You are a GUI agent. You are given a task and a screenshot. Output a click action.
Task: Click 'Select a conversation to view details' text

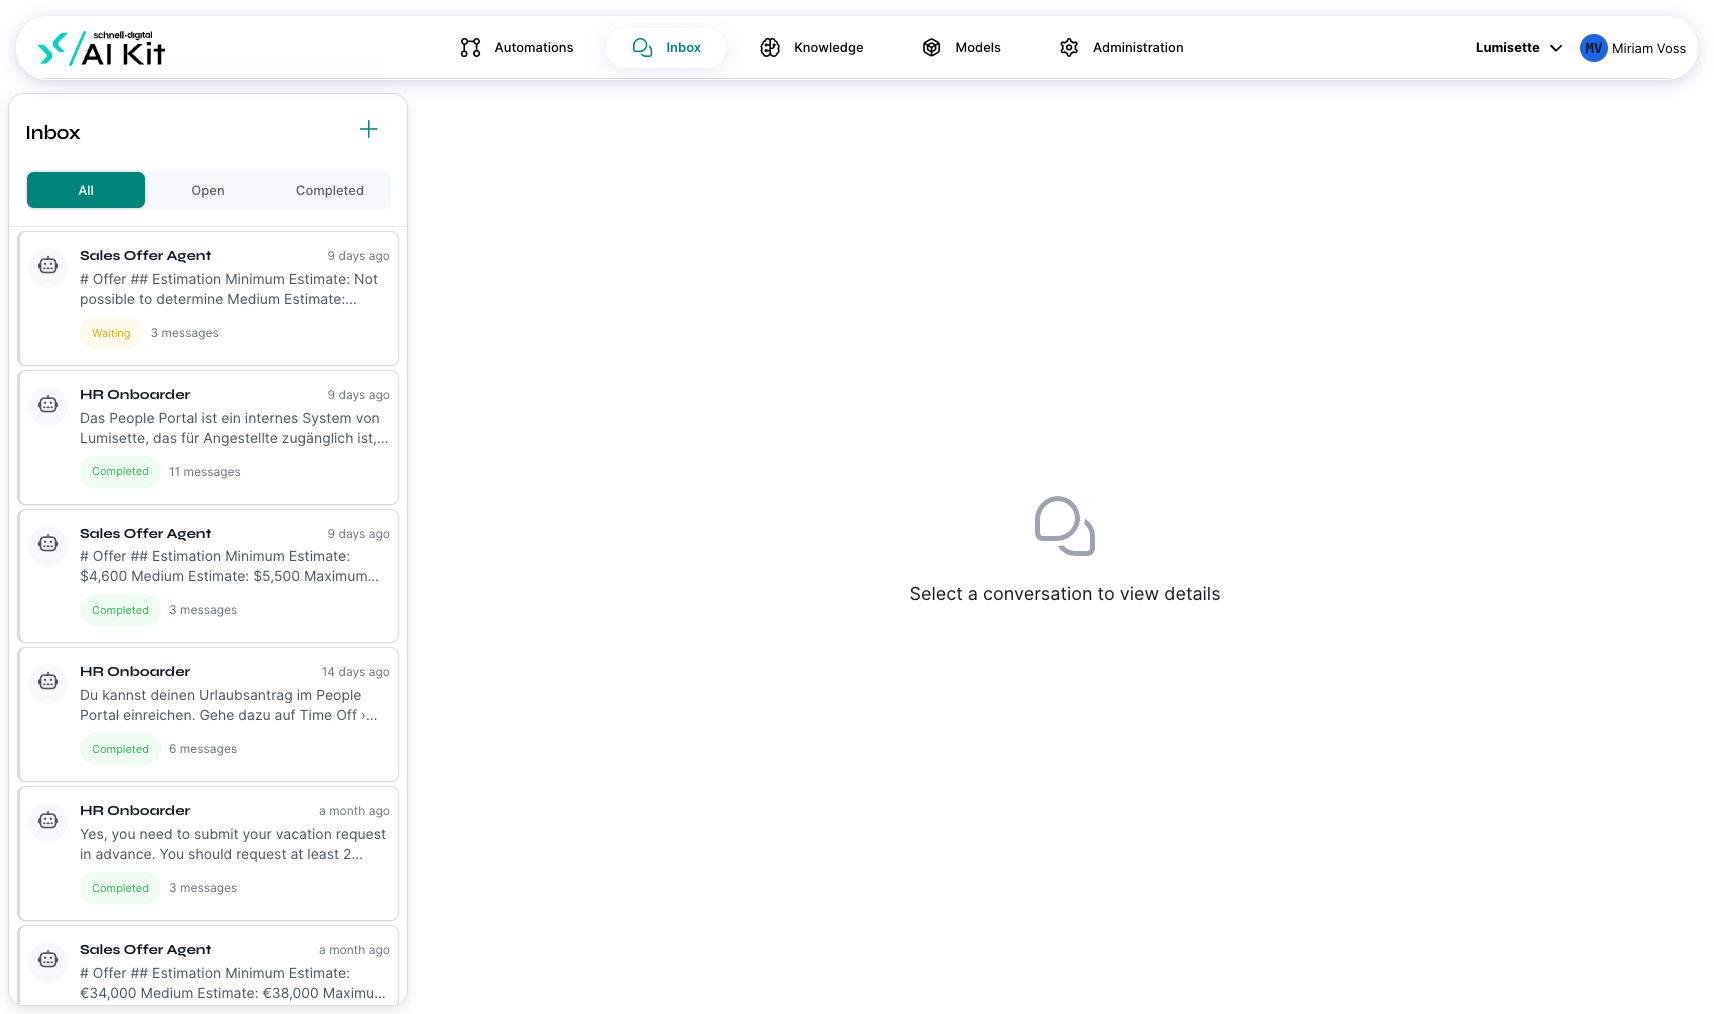1065,594
